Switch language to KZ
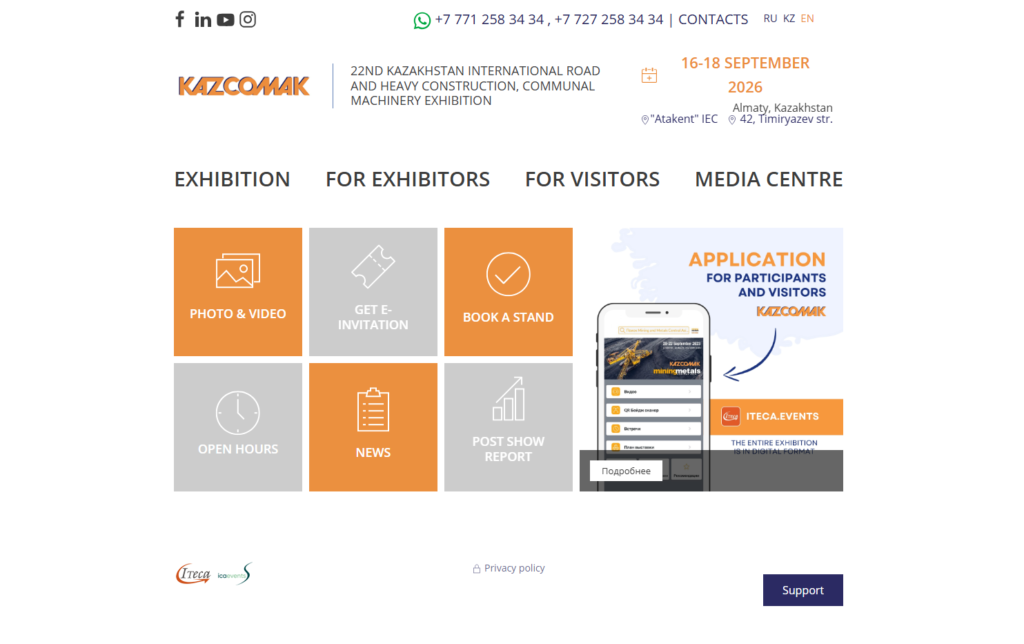Viewport: 1024px width, 644px height. 789,19
